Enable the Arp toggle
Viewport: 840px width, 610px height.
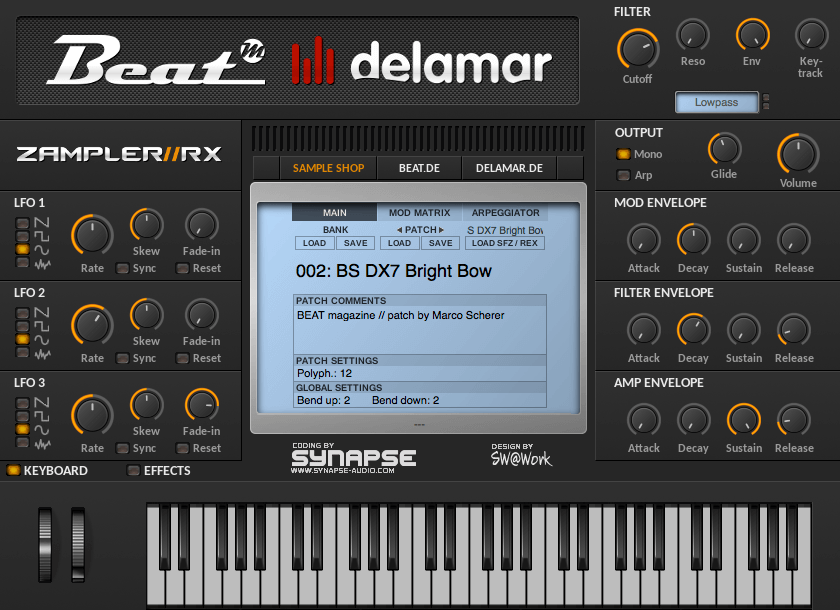click(x=623, y=175)
